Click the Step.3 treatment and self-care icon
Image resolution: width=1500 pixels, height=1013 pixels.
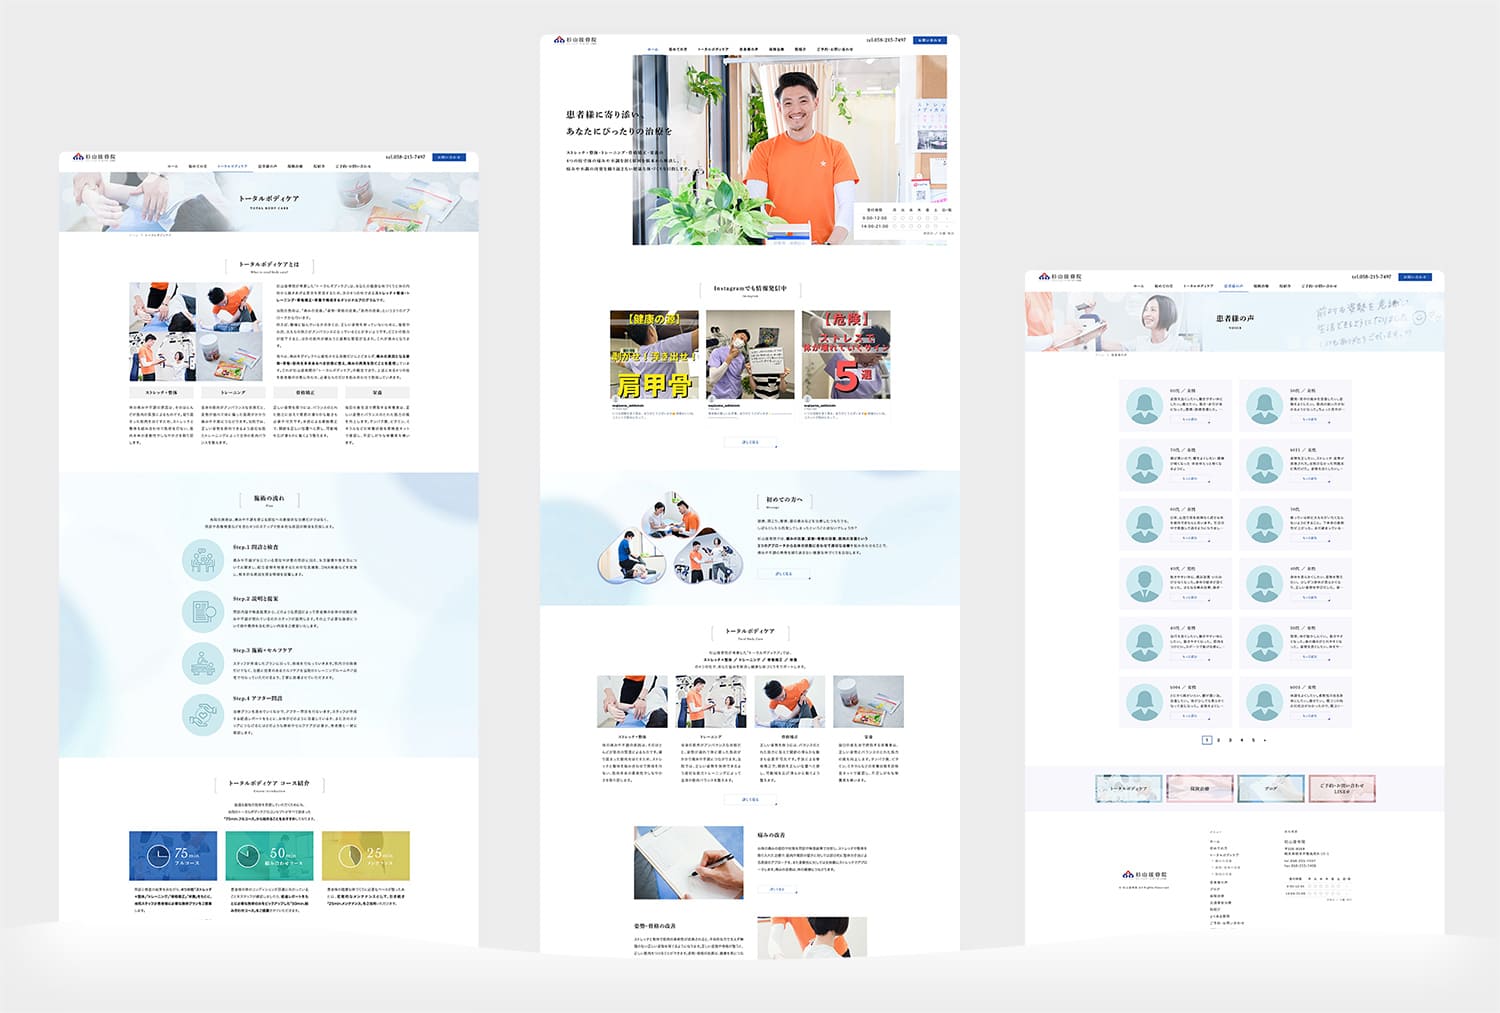point(203,663)
